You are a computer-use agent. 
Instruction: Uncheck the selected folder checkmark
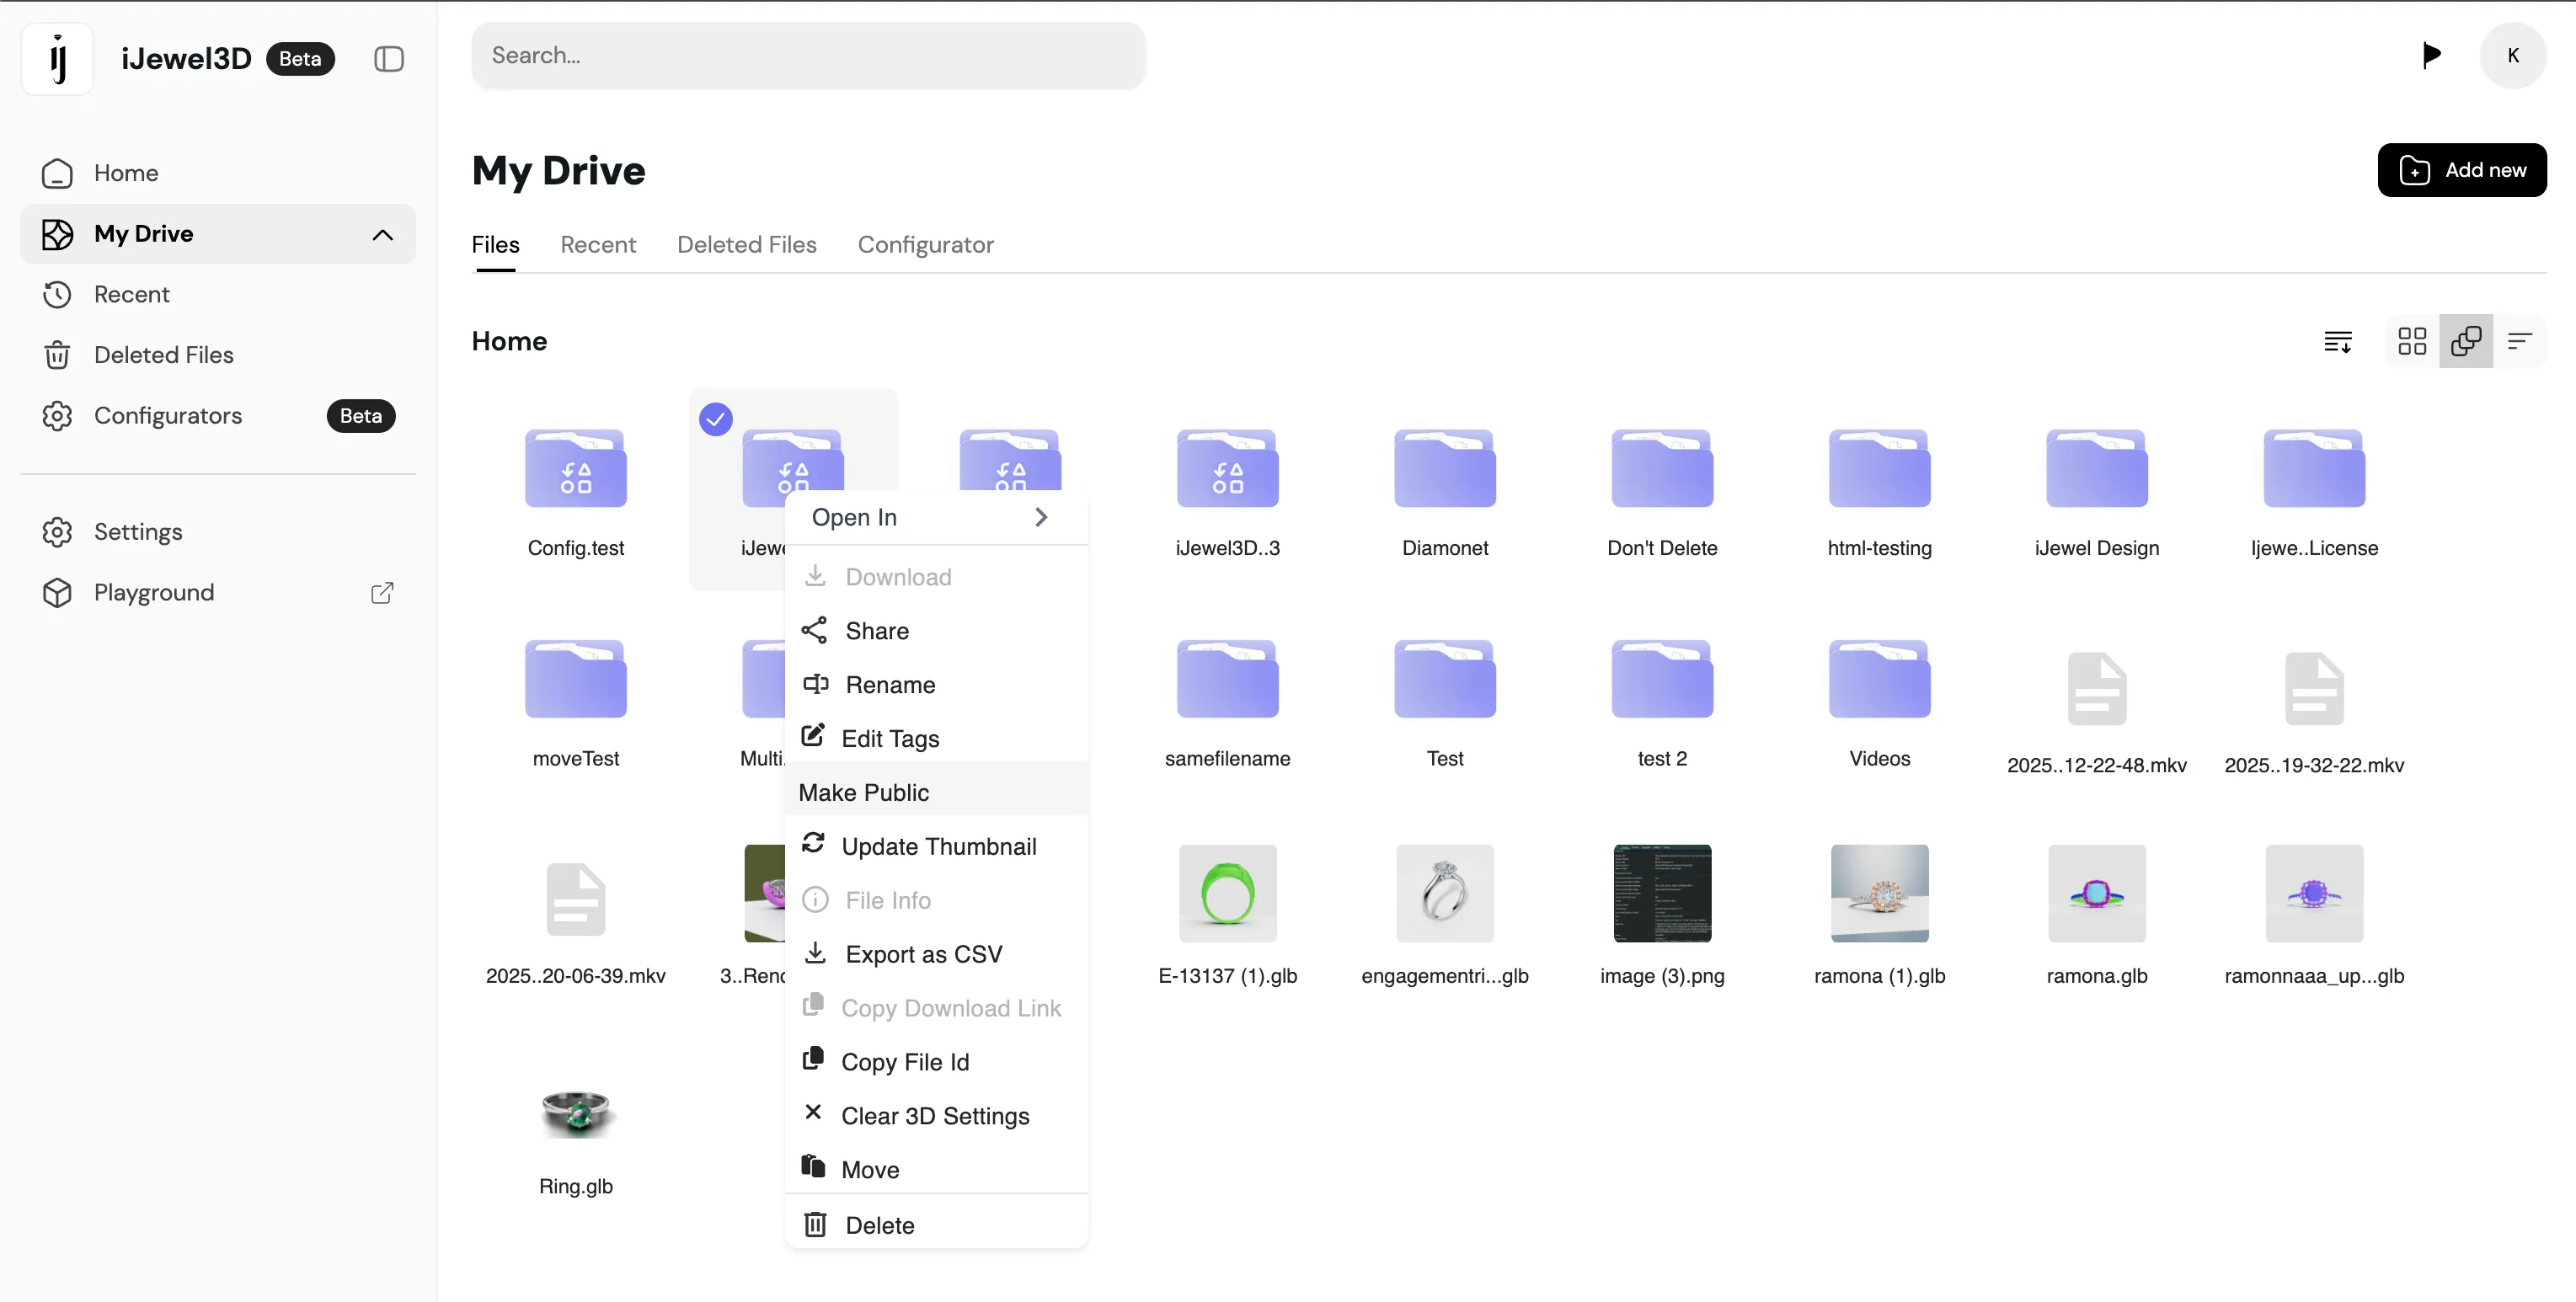(715, 419)
